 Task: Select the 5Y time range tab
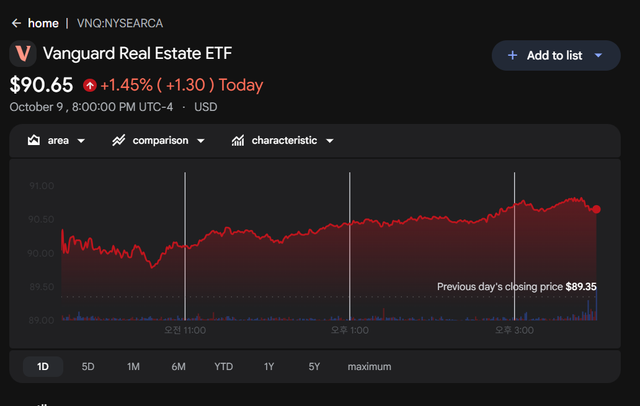point(314,366)
